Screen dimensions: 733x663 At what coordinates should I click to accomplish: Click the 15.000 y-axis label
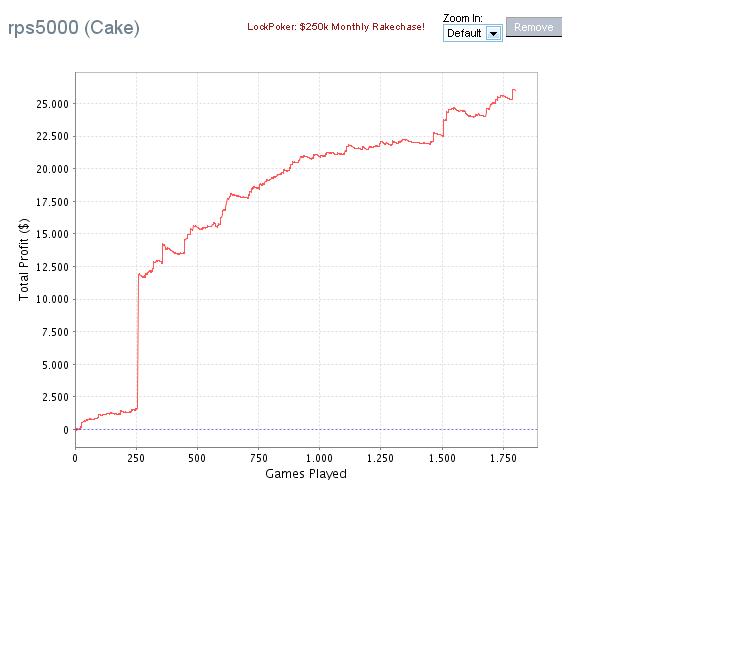[52, 234]
